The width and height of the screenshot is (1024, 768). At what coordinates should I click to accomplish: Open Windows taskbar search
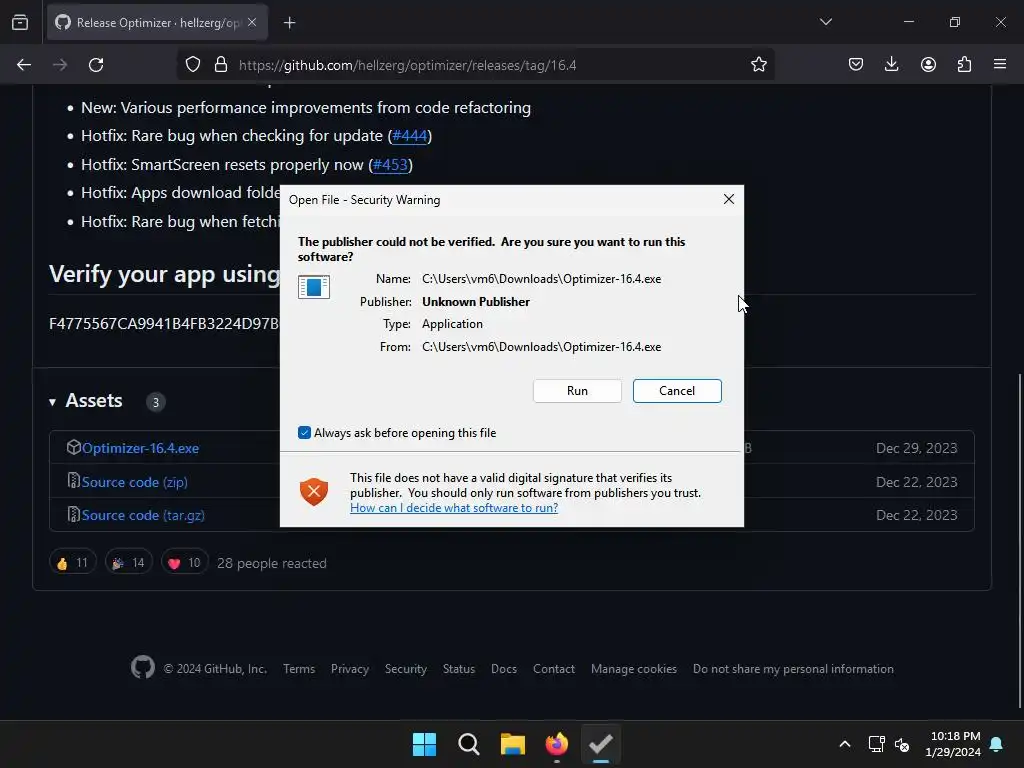(x=469, y=744)
